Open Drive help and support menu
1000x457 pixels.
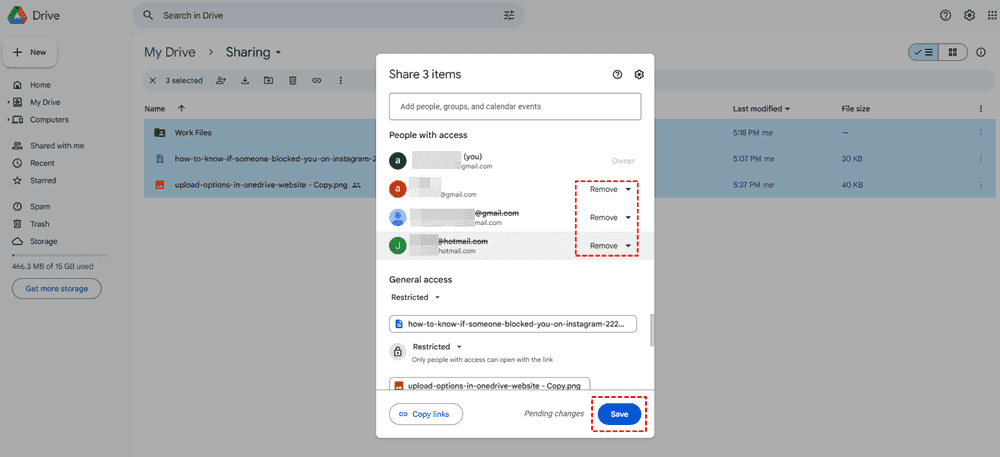(x=946, y=15)
